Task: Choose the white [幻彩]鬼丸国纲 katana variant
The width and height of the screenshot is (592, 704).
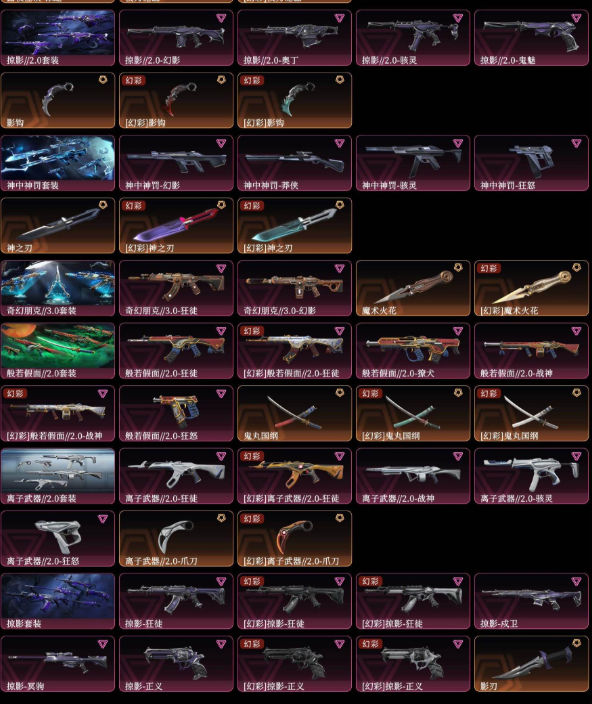Action: [x=531, y=414]
